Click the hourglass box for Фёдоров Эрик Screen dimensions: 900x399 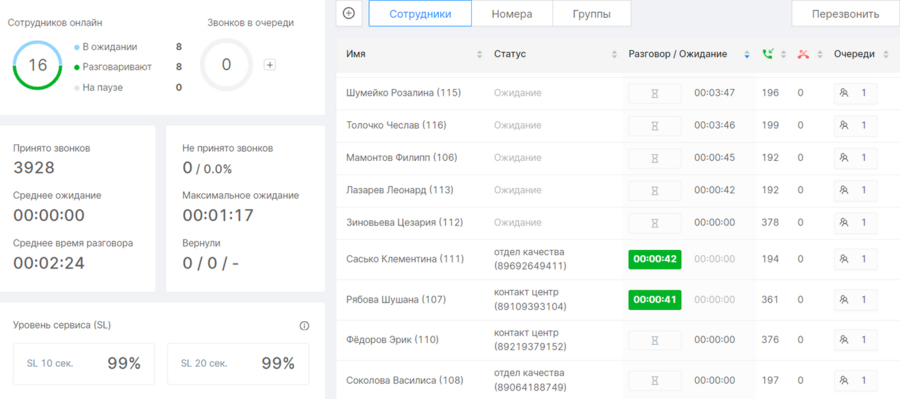(655, 340)
